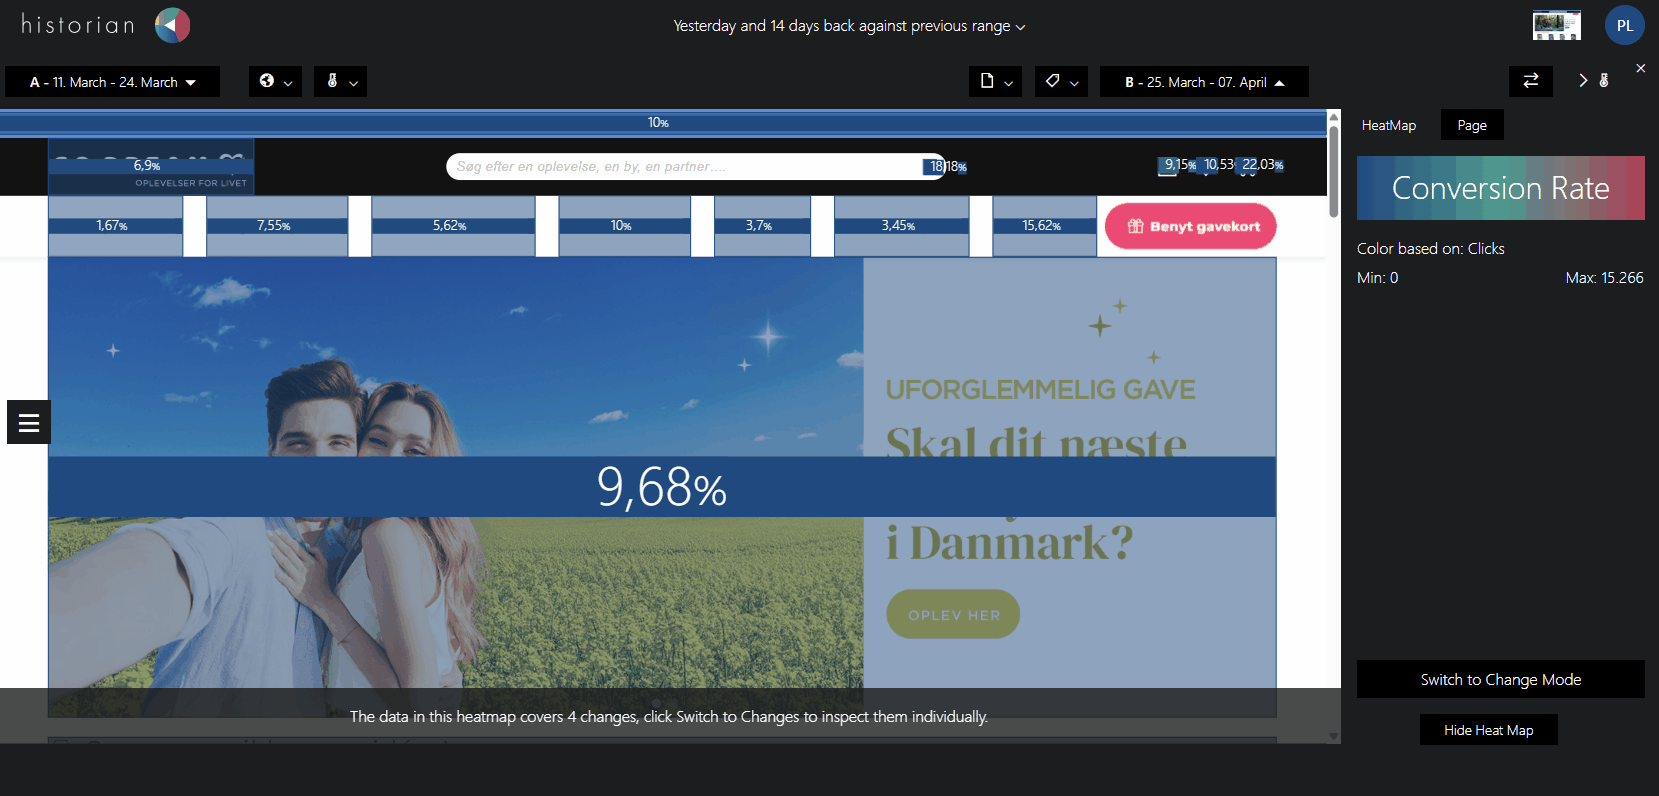
Task: Click the Conversion Rate color gradient bar
Action: (x=1500, y=188)
